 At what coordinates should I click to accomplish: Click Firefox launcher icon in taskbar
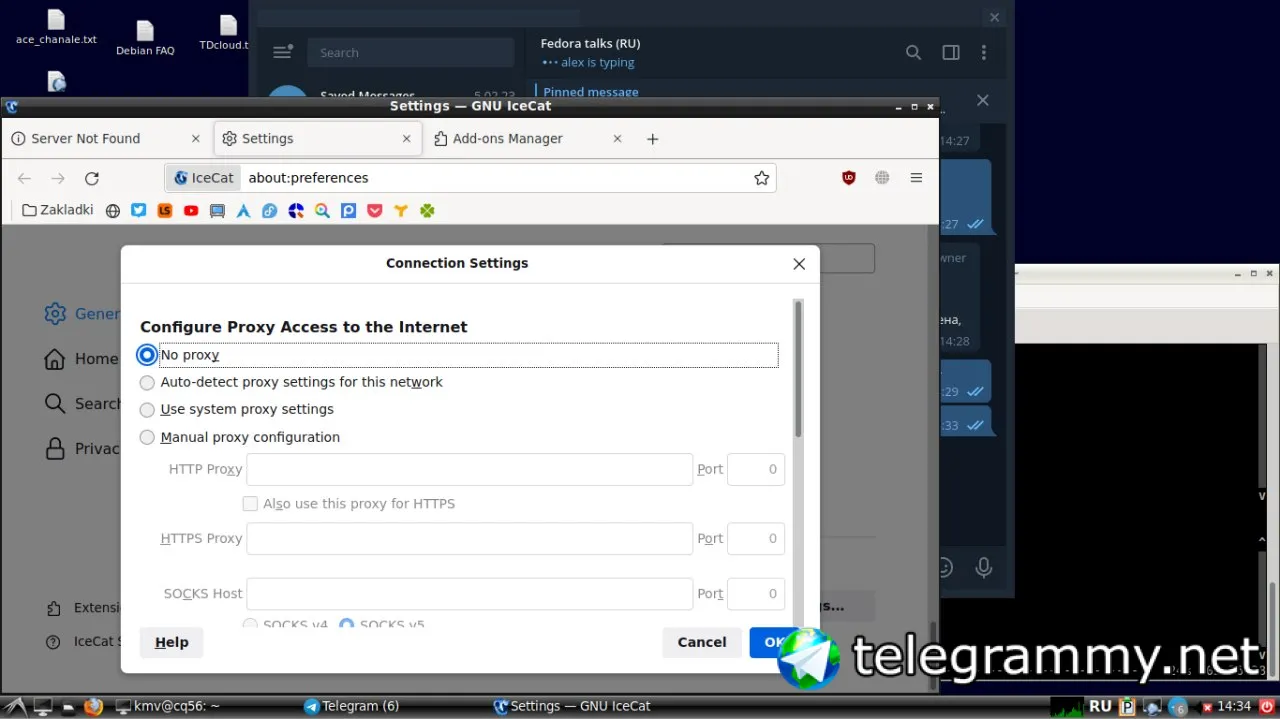click(93, 706)
